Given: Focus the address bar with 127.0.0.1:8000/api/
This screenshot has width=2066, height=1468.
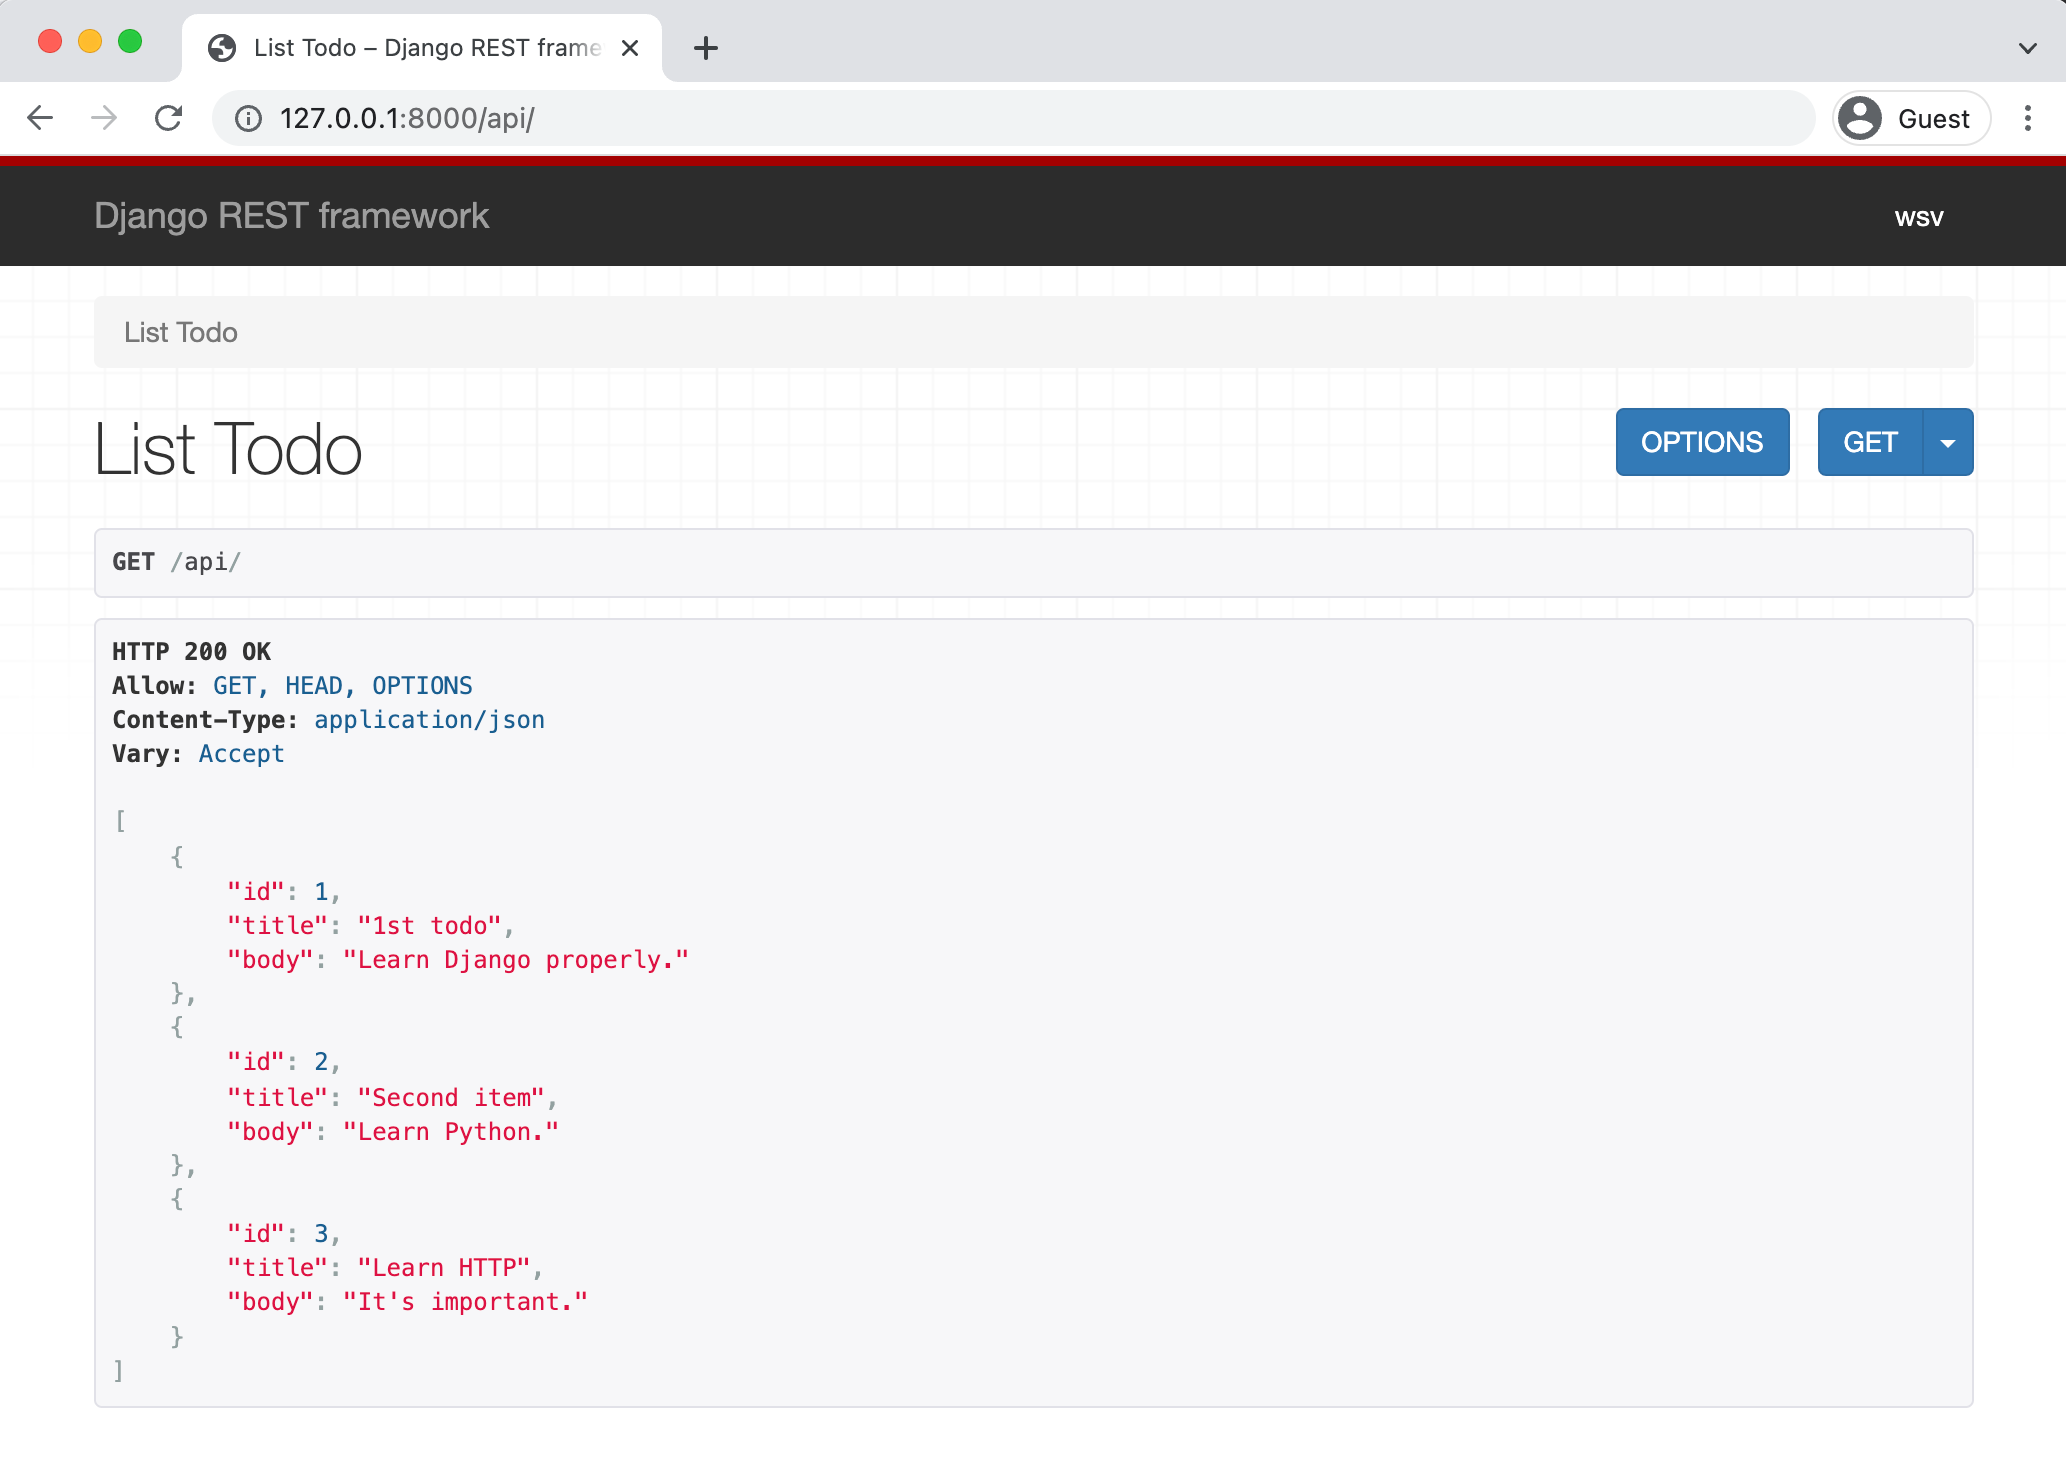Looking at the screenshot, I should (x=1013, y=118).
